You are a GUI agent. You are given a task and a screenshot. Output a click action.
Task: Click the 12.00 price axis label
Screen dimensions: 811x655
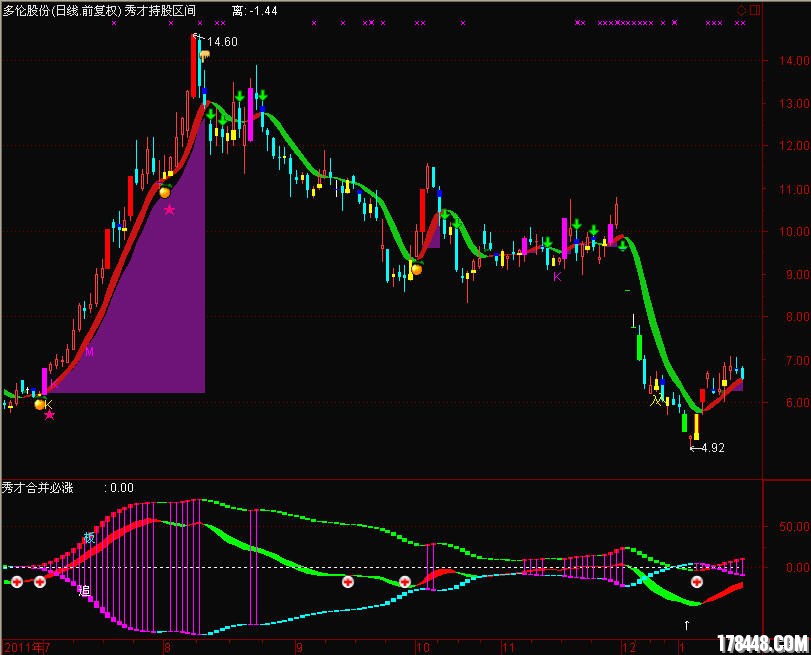(794, 146)
